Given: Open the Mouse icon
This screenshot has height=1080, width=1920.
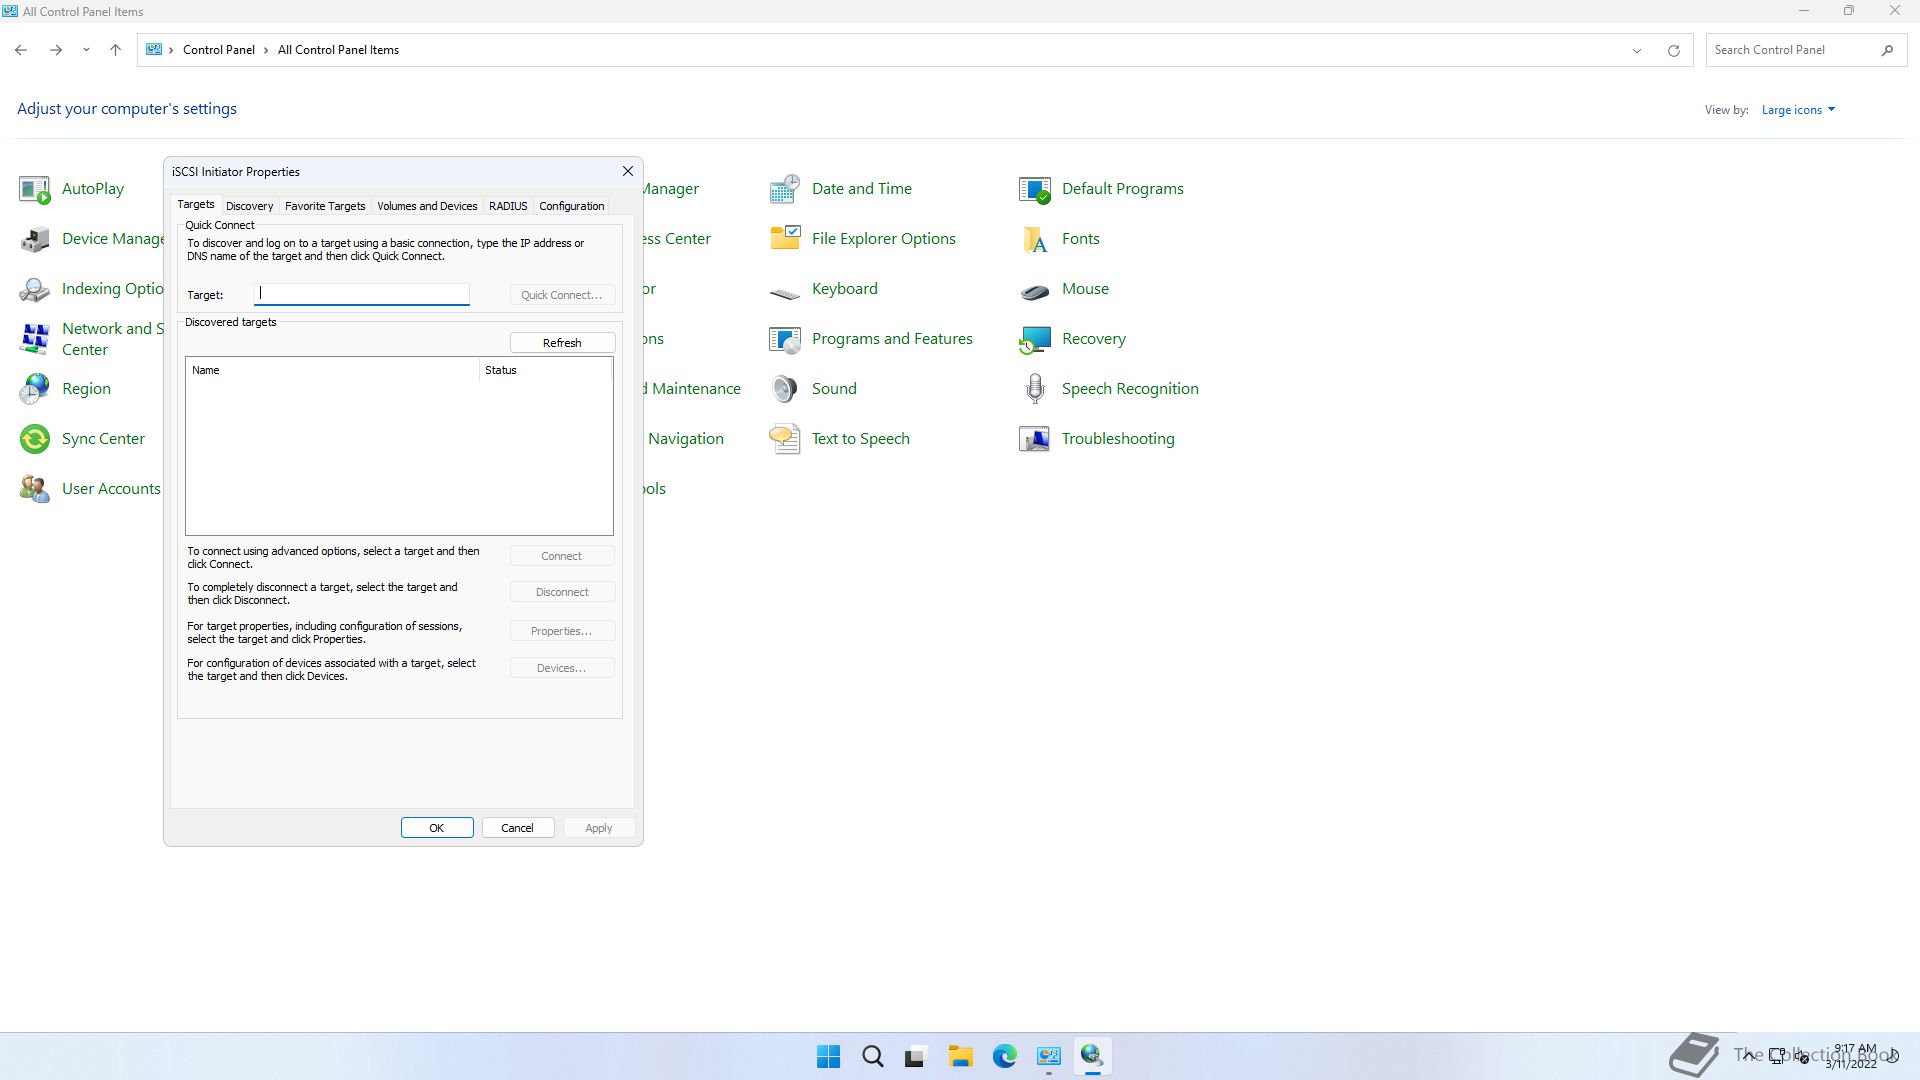Looking at the screenshot, I should 1035,289.
